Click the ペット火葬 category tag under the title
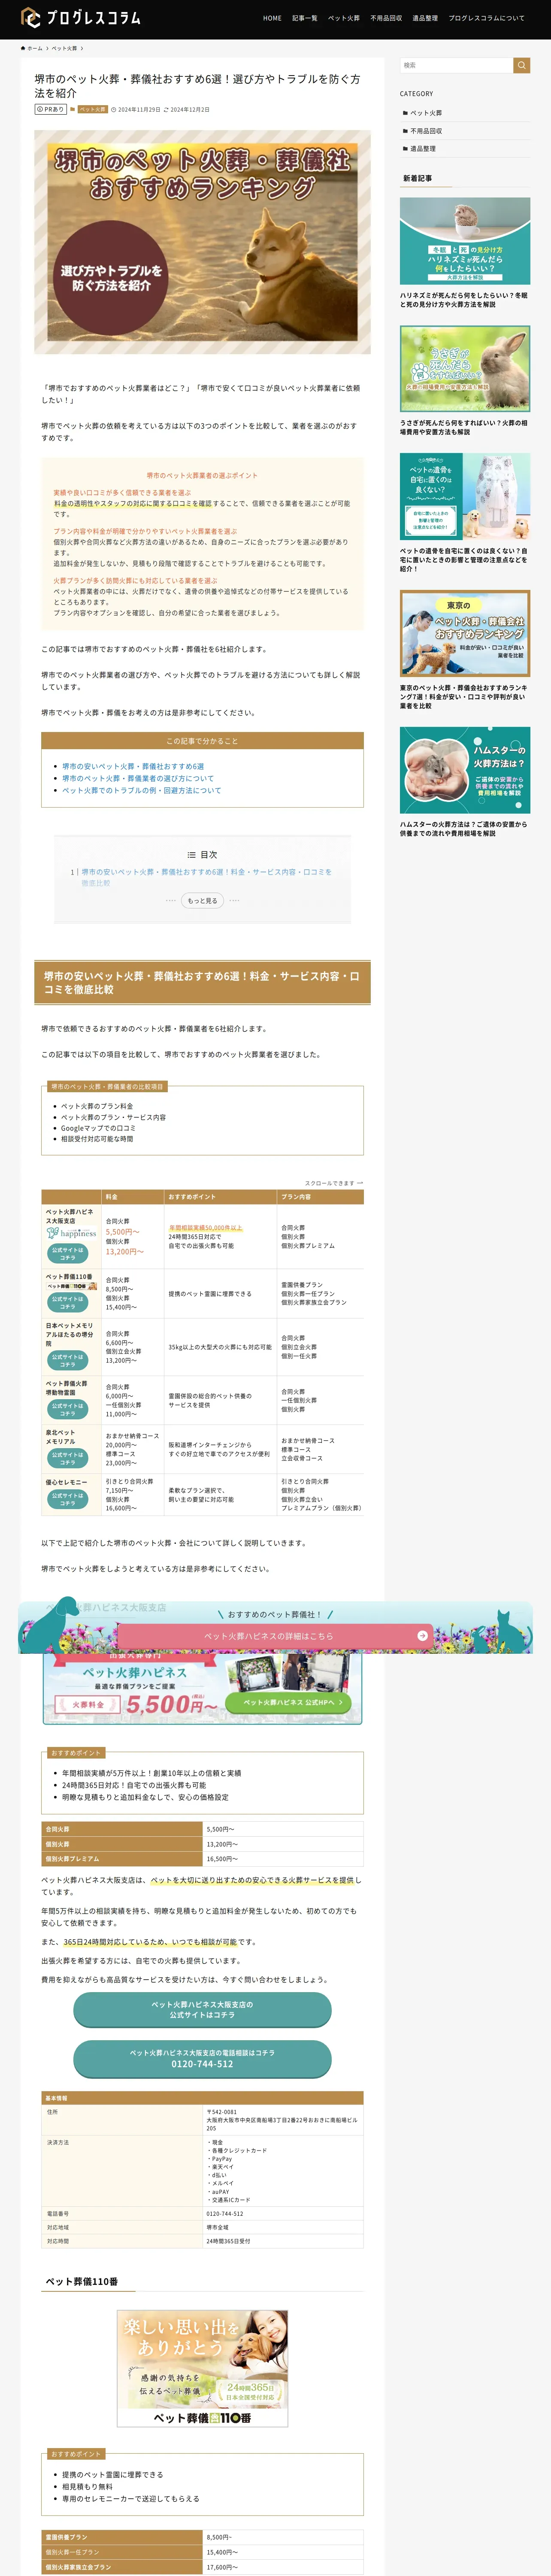The height and width of the screenshot is (2576, 551). [93, 110]
